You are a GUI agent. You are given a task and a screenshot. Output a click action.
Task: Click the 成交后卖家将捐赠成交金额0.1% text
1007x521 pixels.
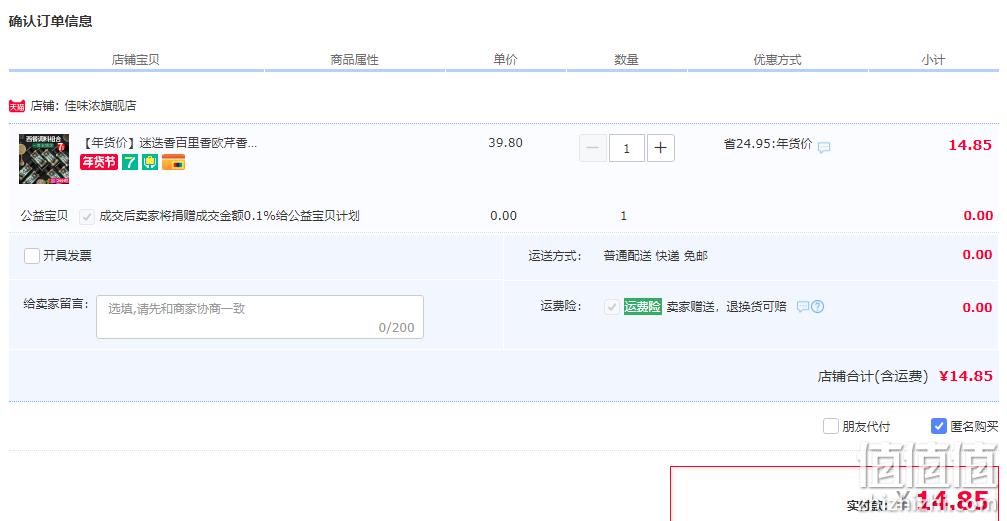pyautogui.click(x=229, y=216)
